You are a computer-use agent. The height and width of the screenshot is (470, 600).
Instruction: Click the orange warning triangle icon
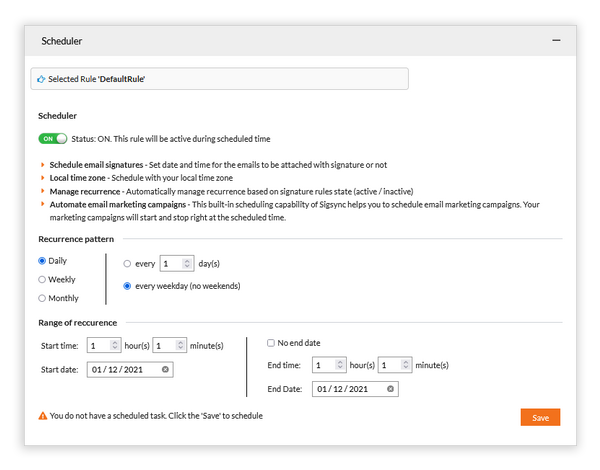tap(43, 415)
